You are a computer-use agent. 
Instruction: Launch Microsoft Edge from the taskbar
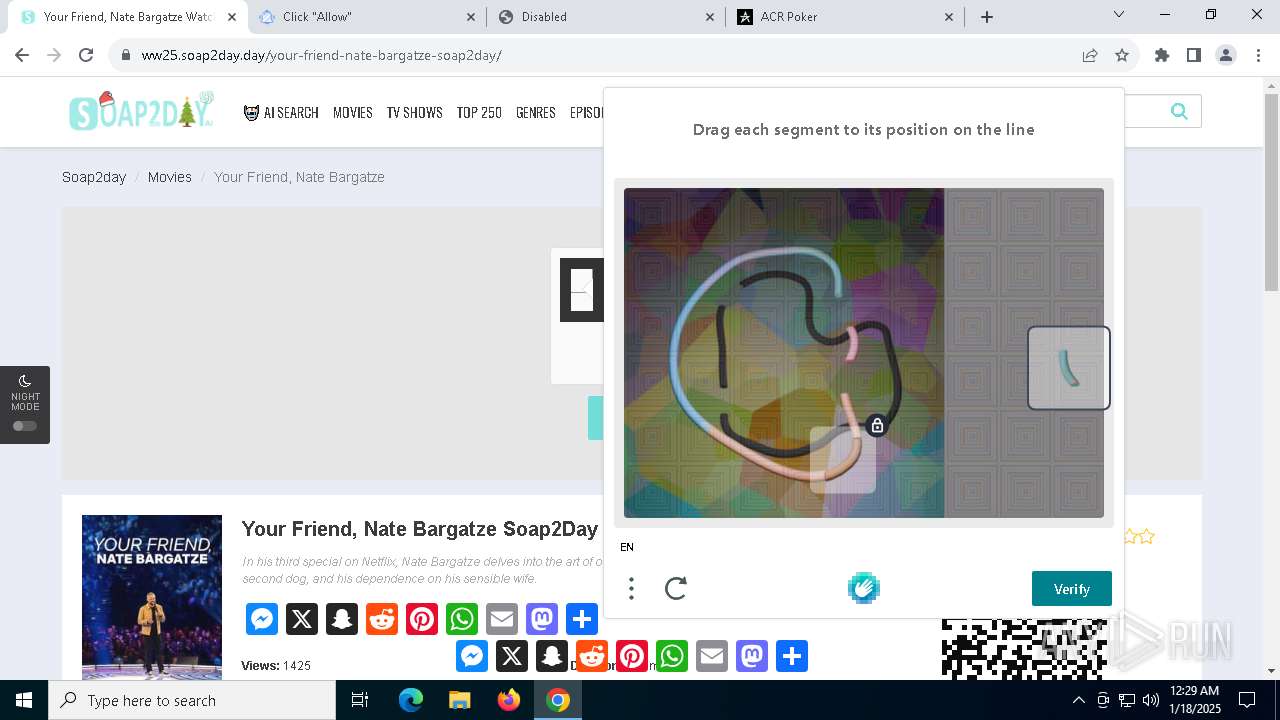411,700
